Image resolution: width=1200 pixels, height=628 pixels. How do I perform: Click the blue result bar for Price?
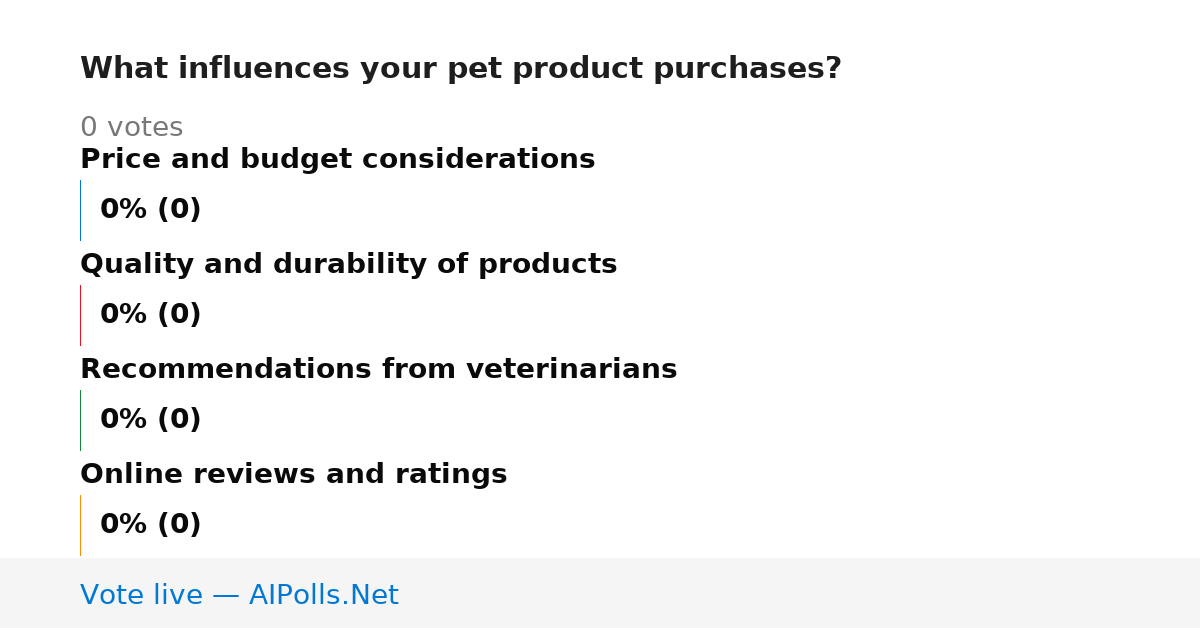pos(80,210)
